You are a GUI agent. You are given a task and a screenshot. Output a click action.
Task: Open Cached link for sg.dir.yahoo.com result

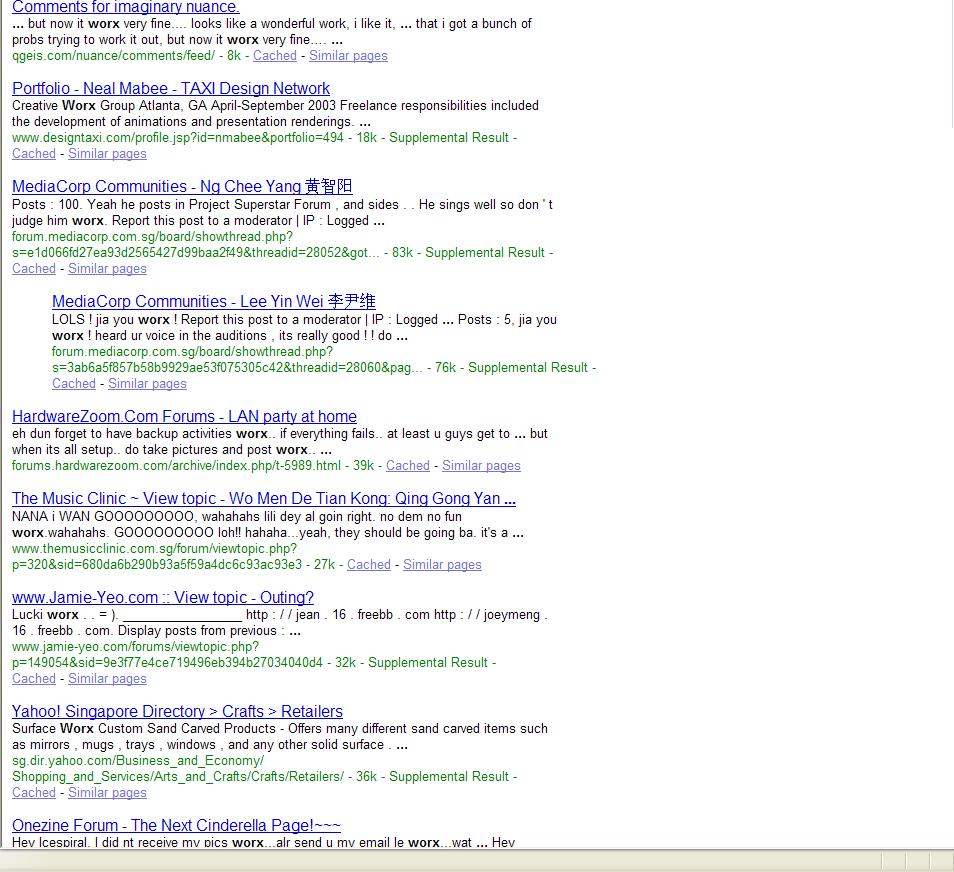coord(34,792)
